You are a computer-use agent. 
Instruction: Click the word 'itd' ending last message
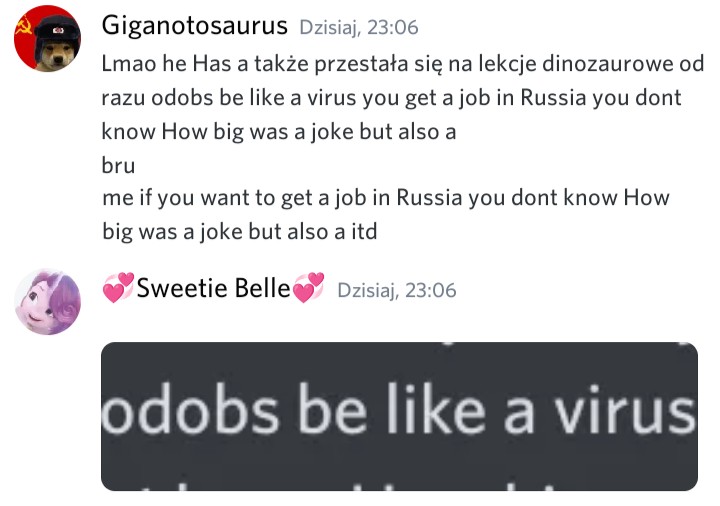pyautogui.click(x=364, y=231)
